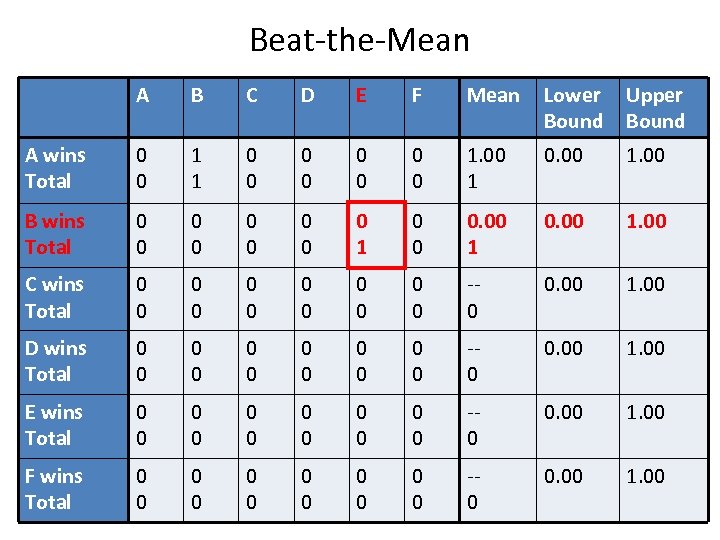
Task: Select the A wins Total row label
Action: (72, 168)
